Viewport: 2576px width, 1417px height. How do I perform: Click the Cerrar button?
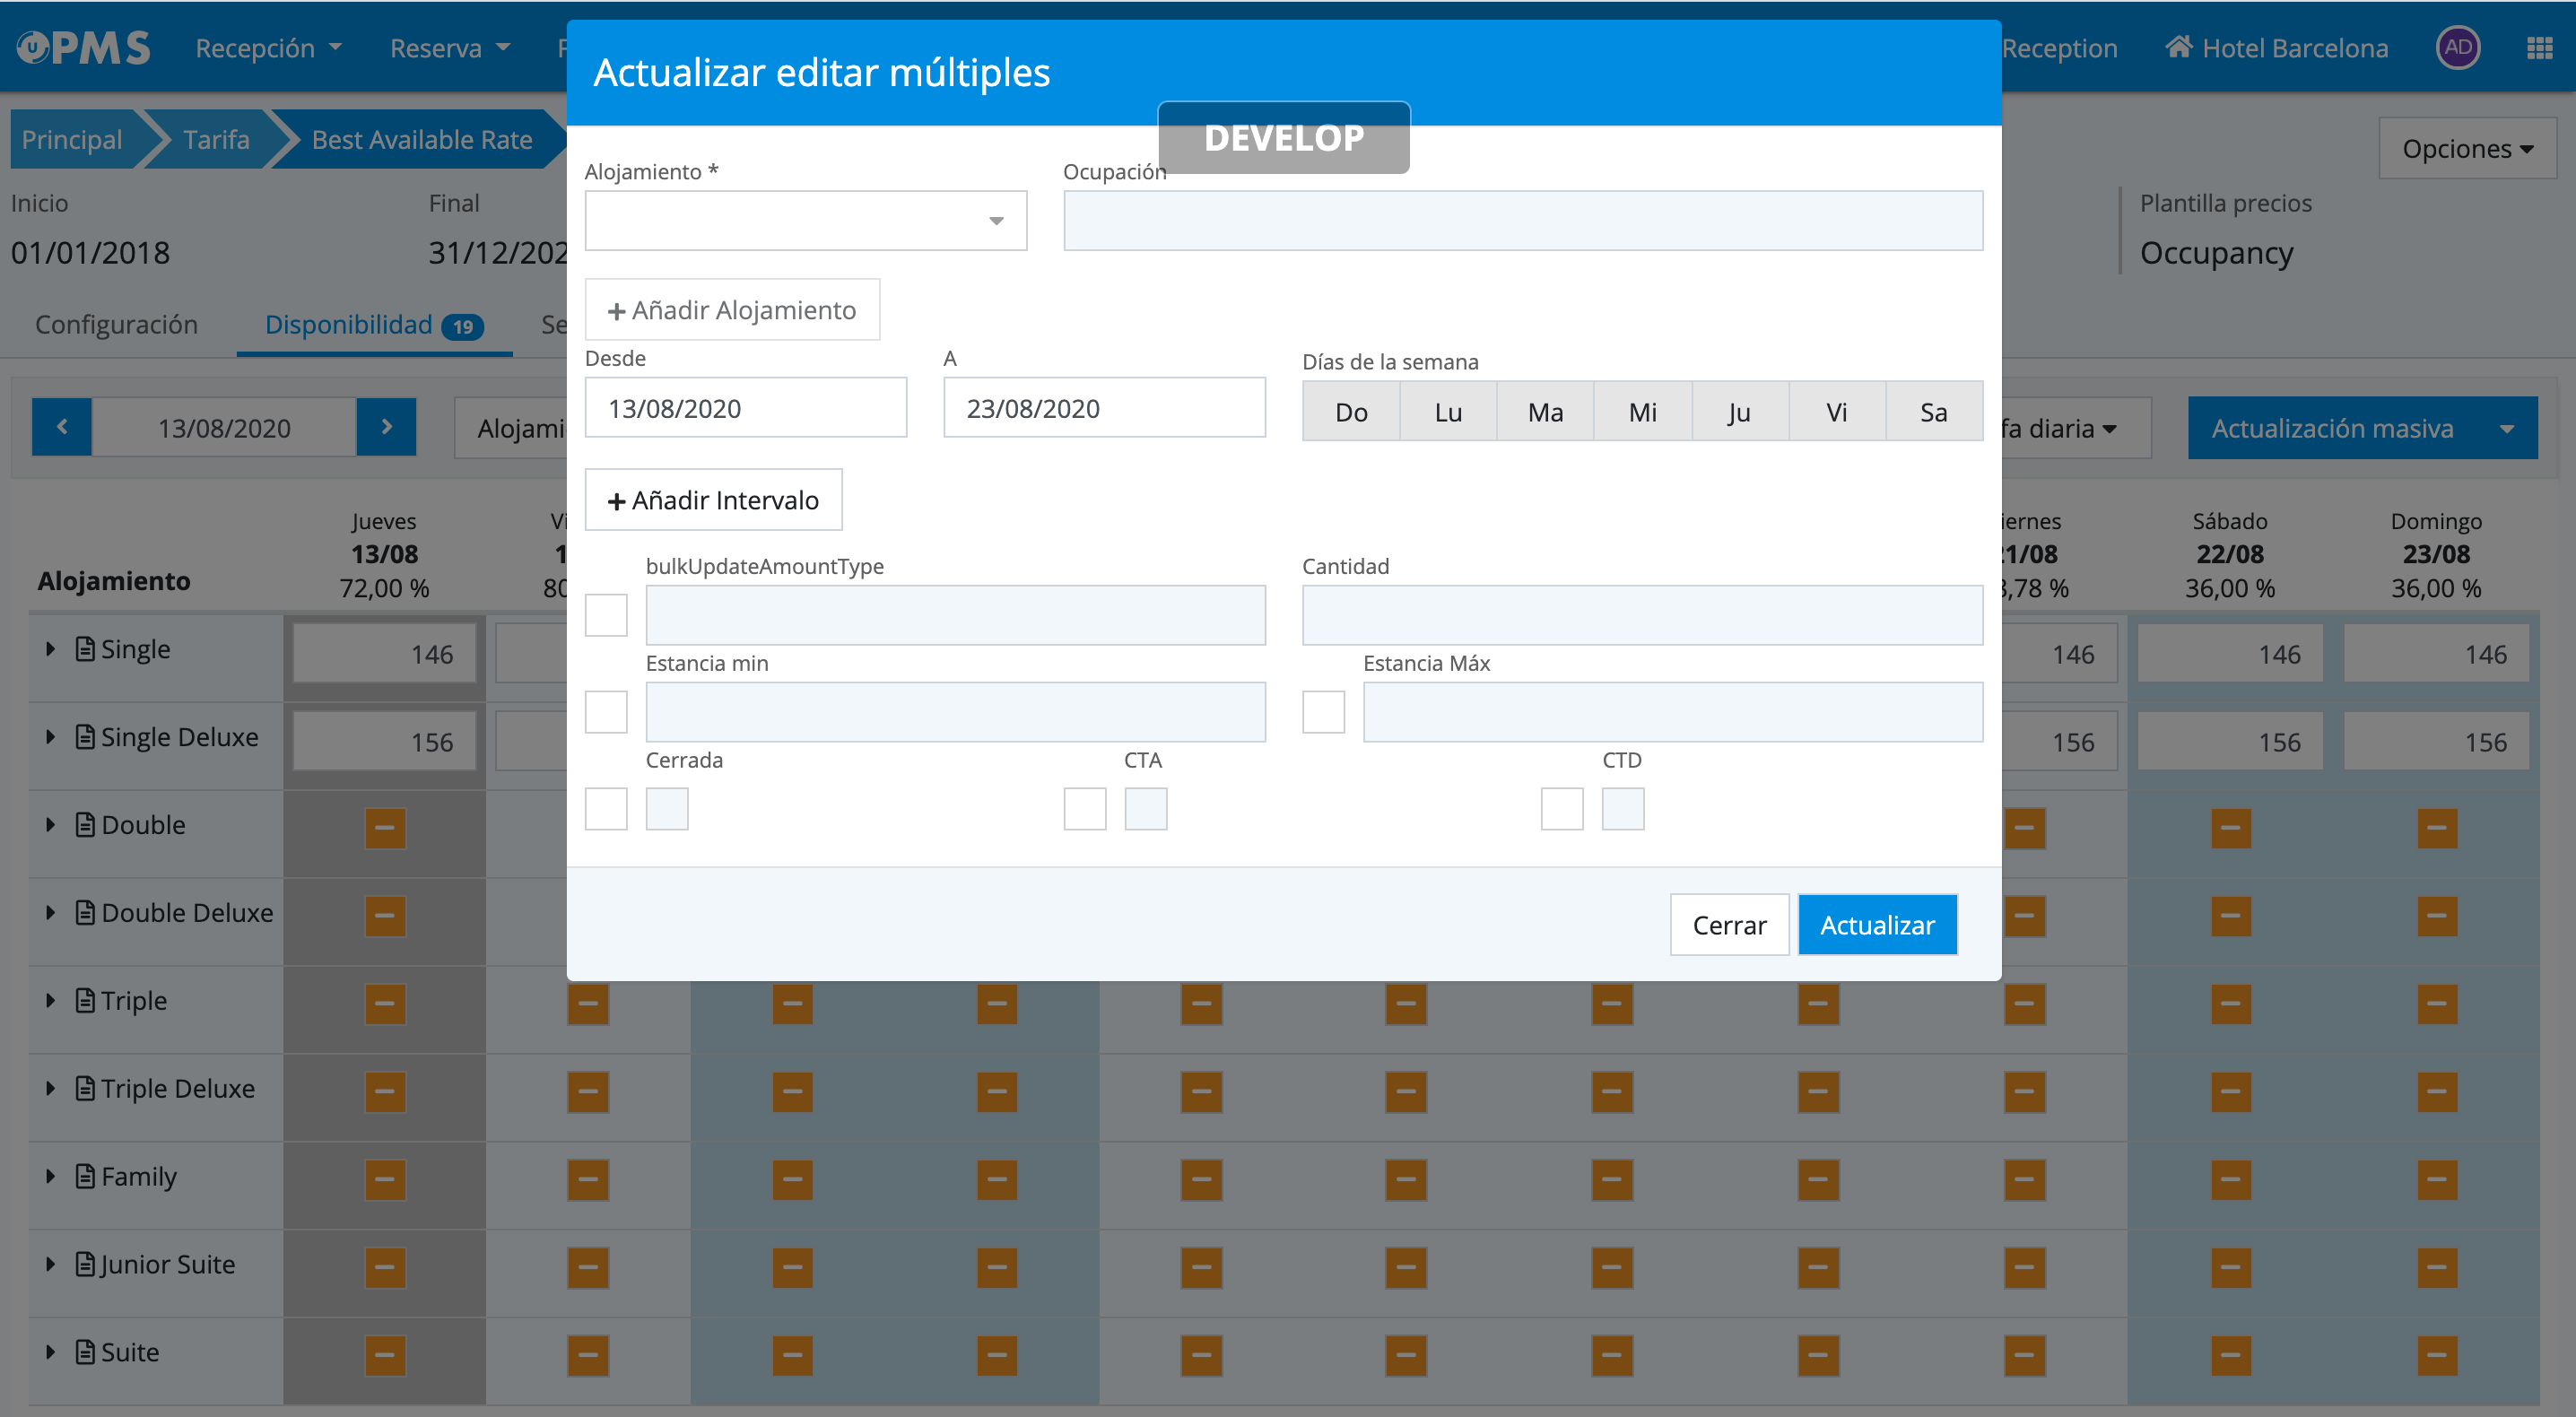tap(1729, 925)
